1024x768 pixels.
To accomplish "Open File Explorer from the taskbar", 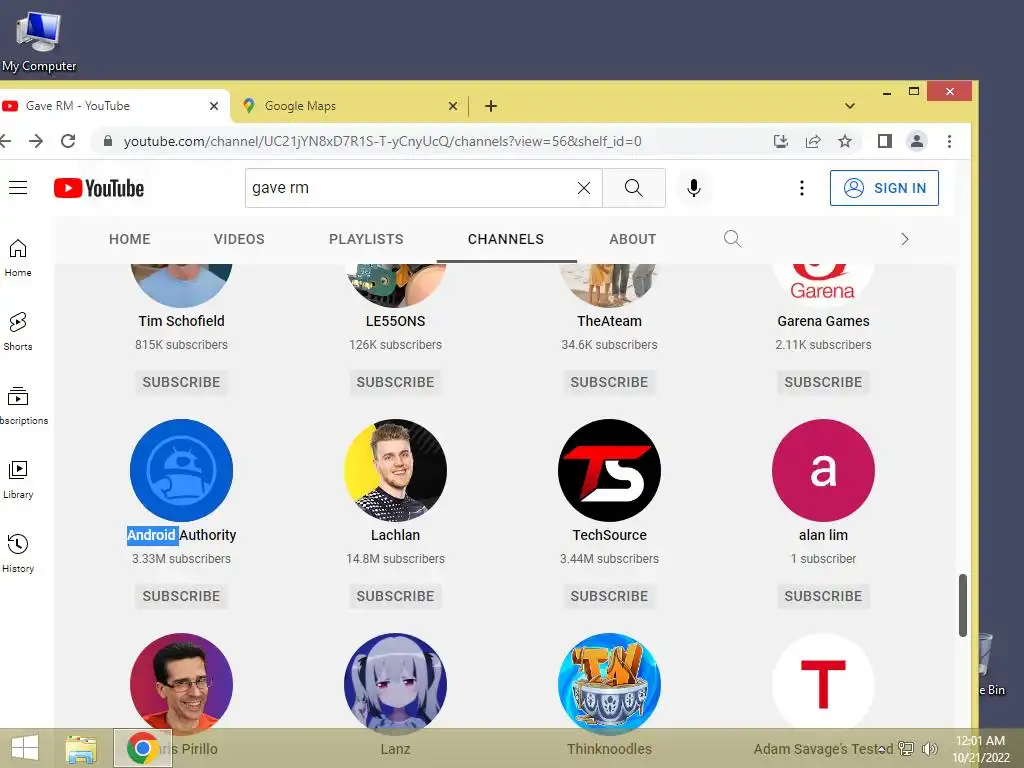I will point(81,748).
